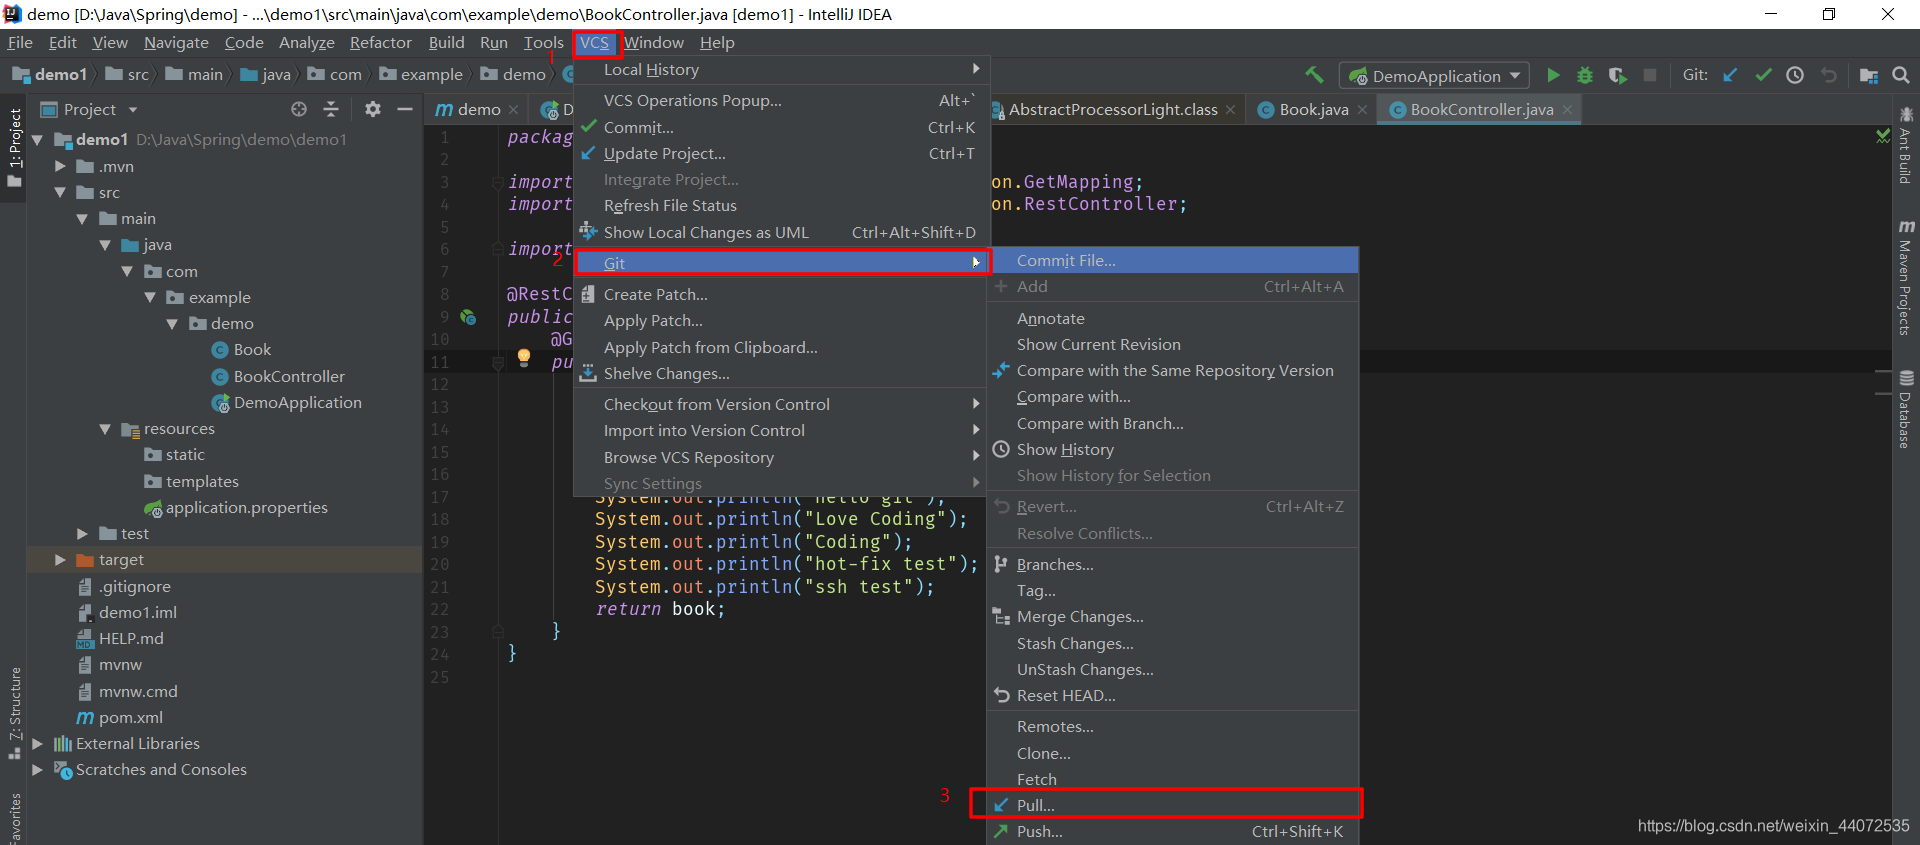The image size is (1920, 845).
Task: Open Search Everywhere magnifier icon
Action: click(x=1901, y=75)
